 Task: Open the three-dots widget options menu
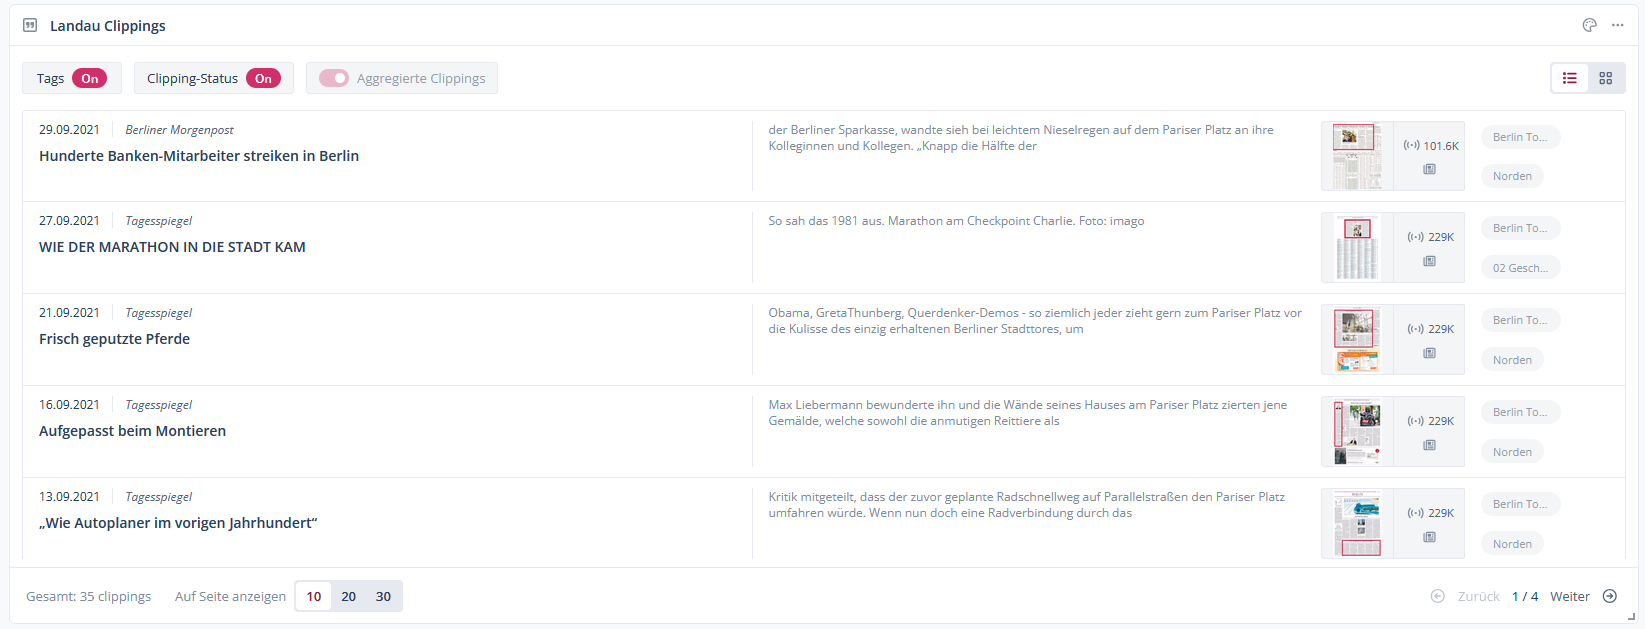(x=1617, y=25)
